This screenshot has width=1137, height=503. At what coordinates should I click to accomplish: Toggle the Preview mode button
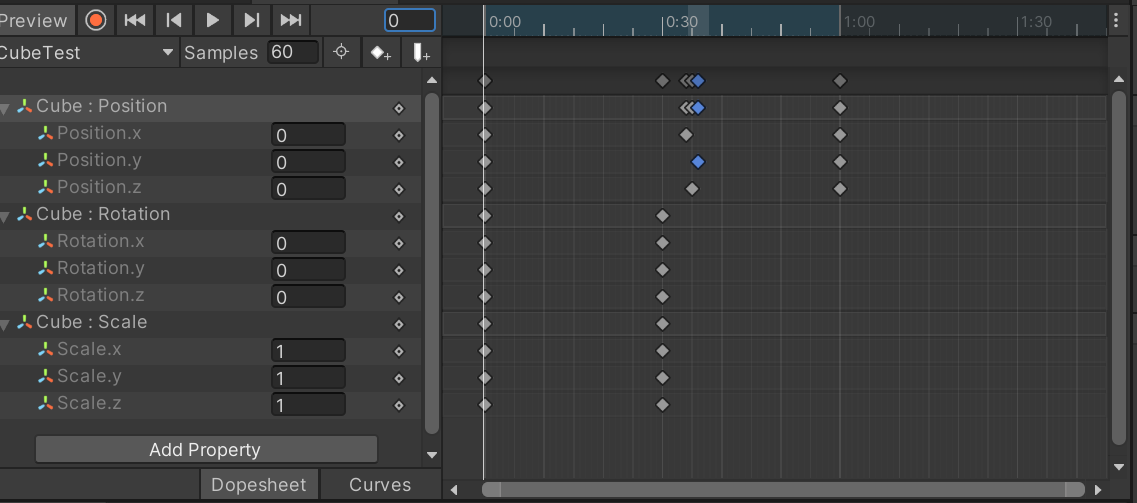36,20
